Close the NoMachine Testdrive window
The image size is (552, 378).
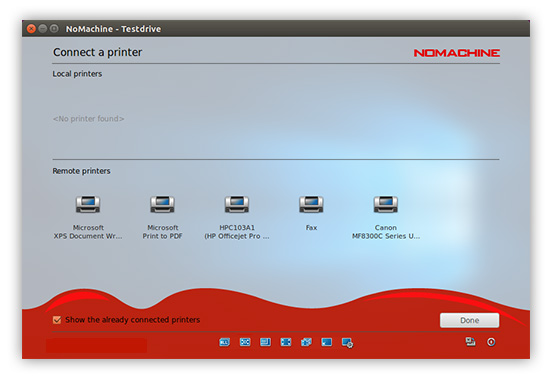[31, 29]
